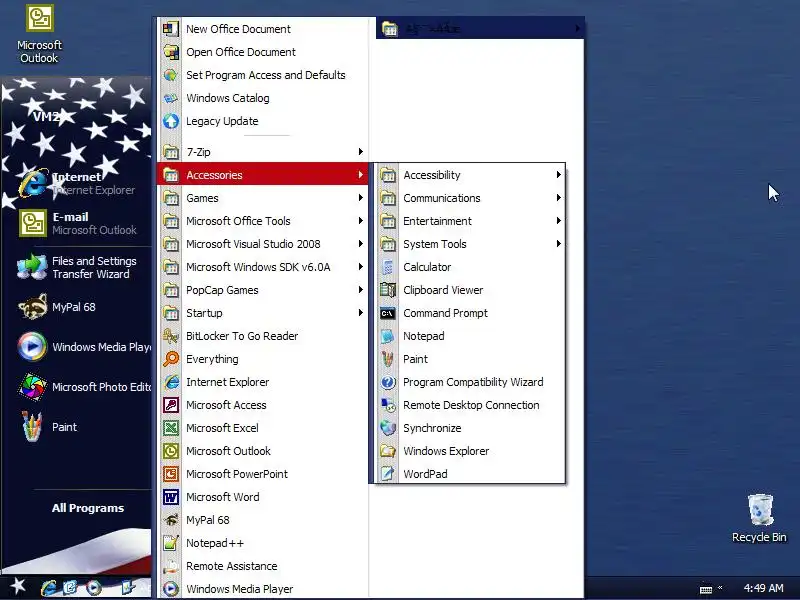Expand Microsoft Visual Studio 2008 folder
The image size is (800, 600).
[263, 244]
